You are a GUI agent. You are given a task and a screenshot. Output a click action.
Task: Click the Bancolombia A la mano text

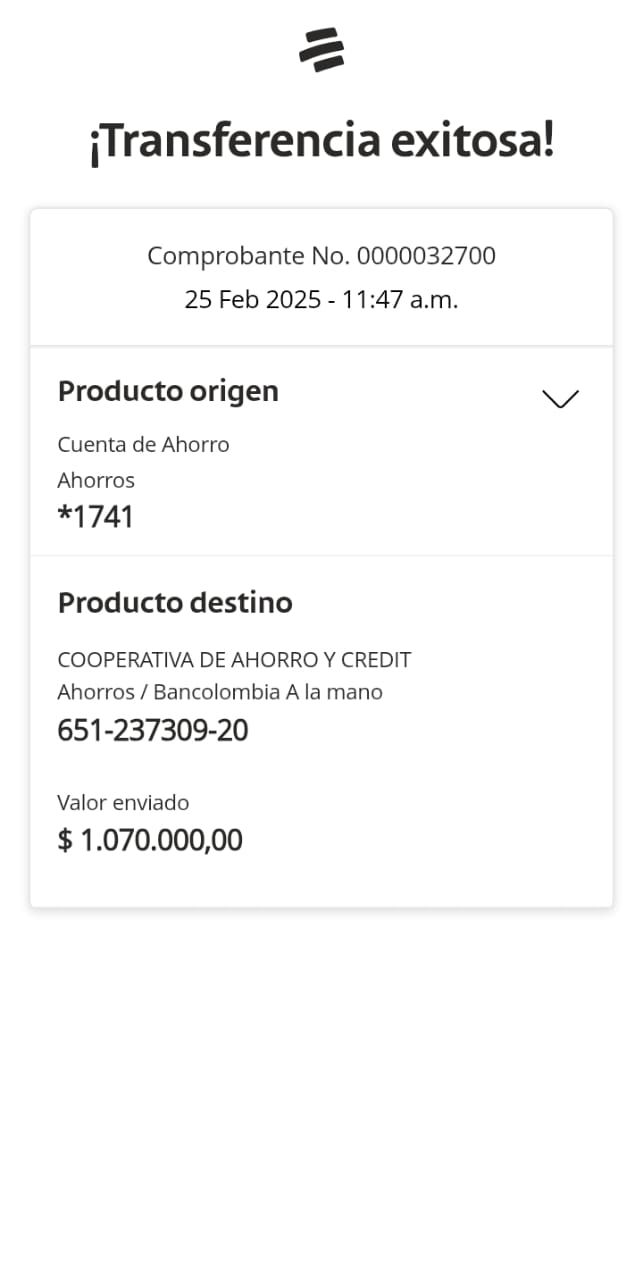[x=268, y=692]
